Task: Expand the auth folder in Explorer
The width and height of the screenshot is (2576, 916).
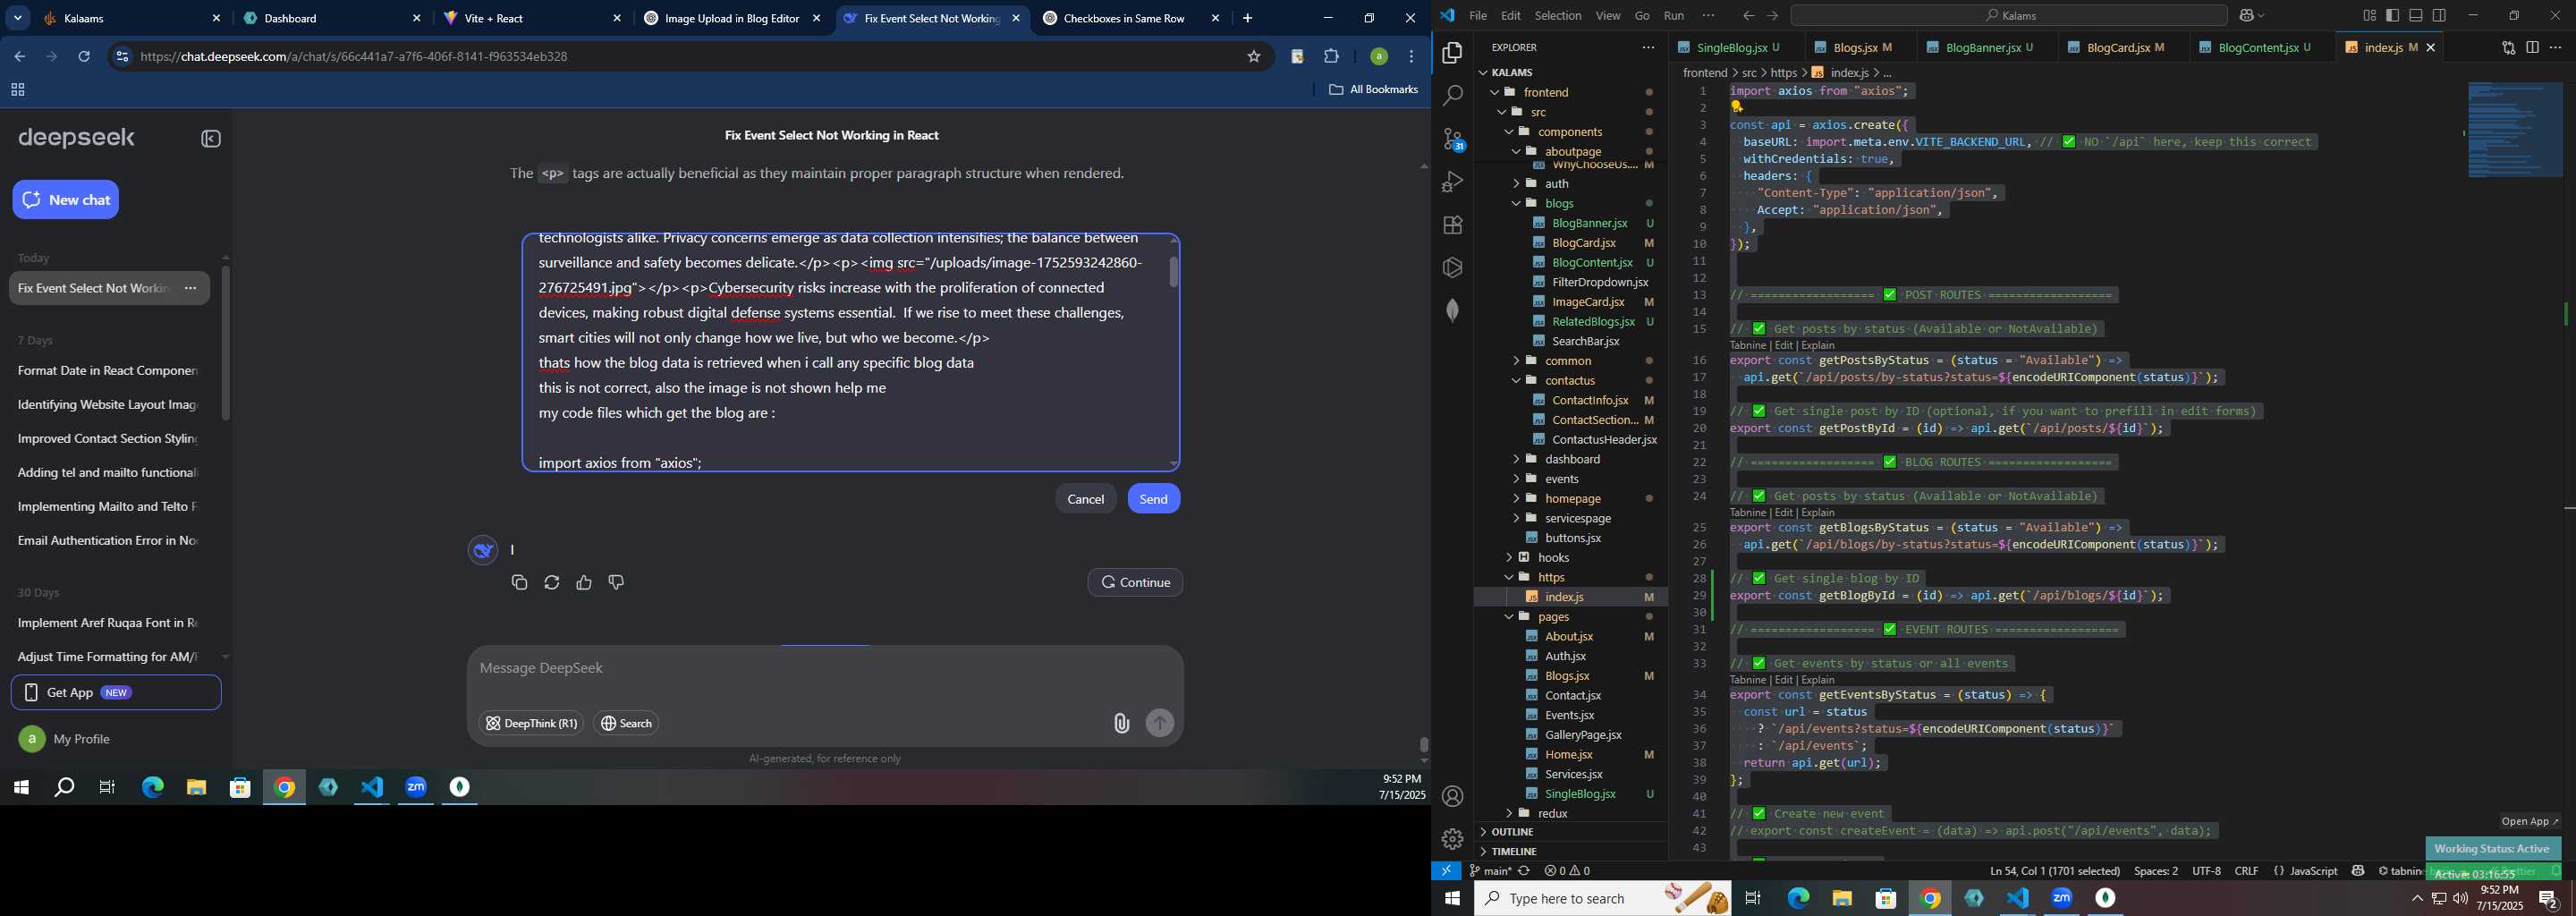Action: (x=1556, y=183)
